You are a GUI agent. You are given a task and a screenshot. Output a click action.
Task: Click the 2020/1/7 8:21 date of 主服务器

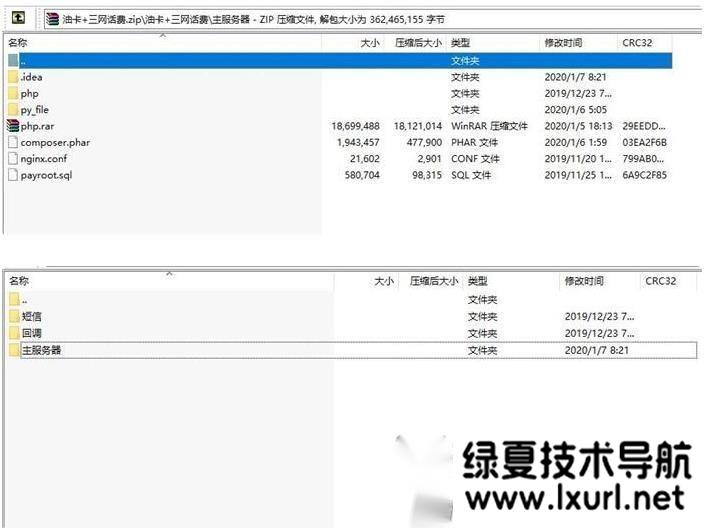click(597, 350)
